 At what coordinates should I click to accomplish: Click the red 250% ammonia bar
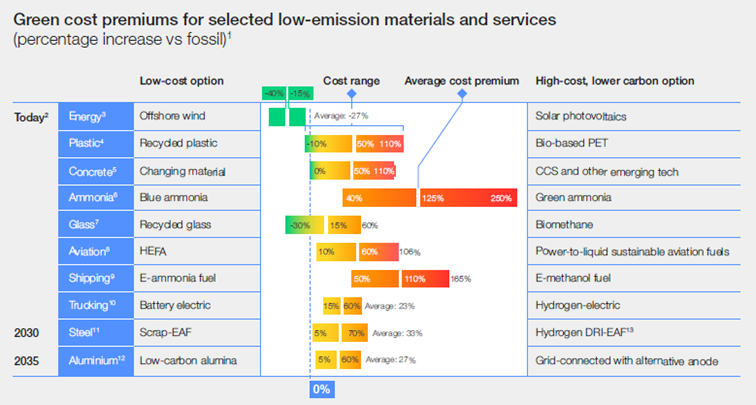[x=469, y=198]
